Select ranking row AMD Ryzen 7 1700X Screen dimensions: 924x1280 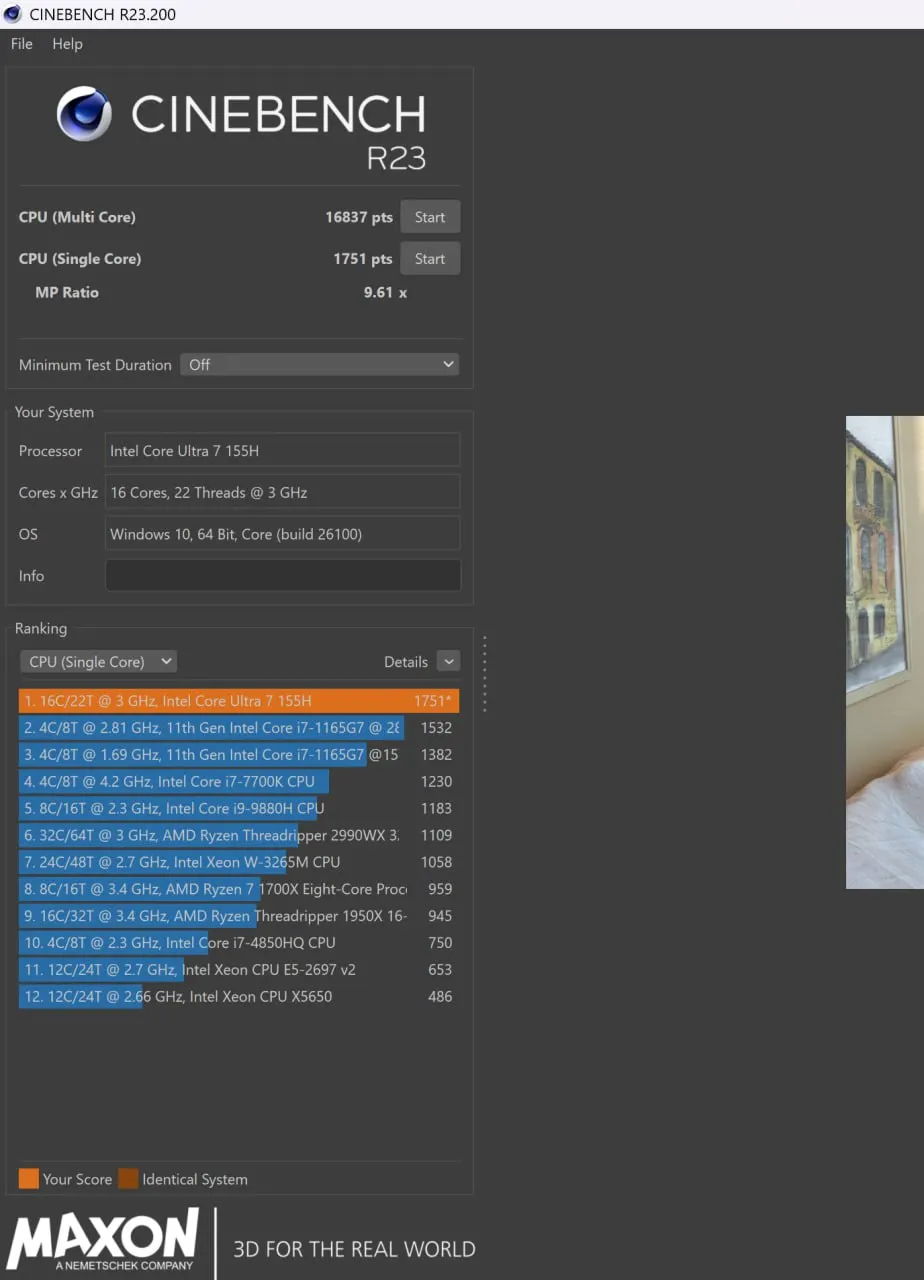click(x=239, y=889)
